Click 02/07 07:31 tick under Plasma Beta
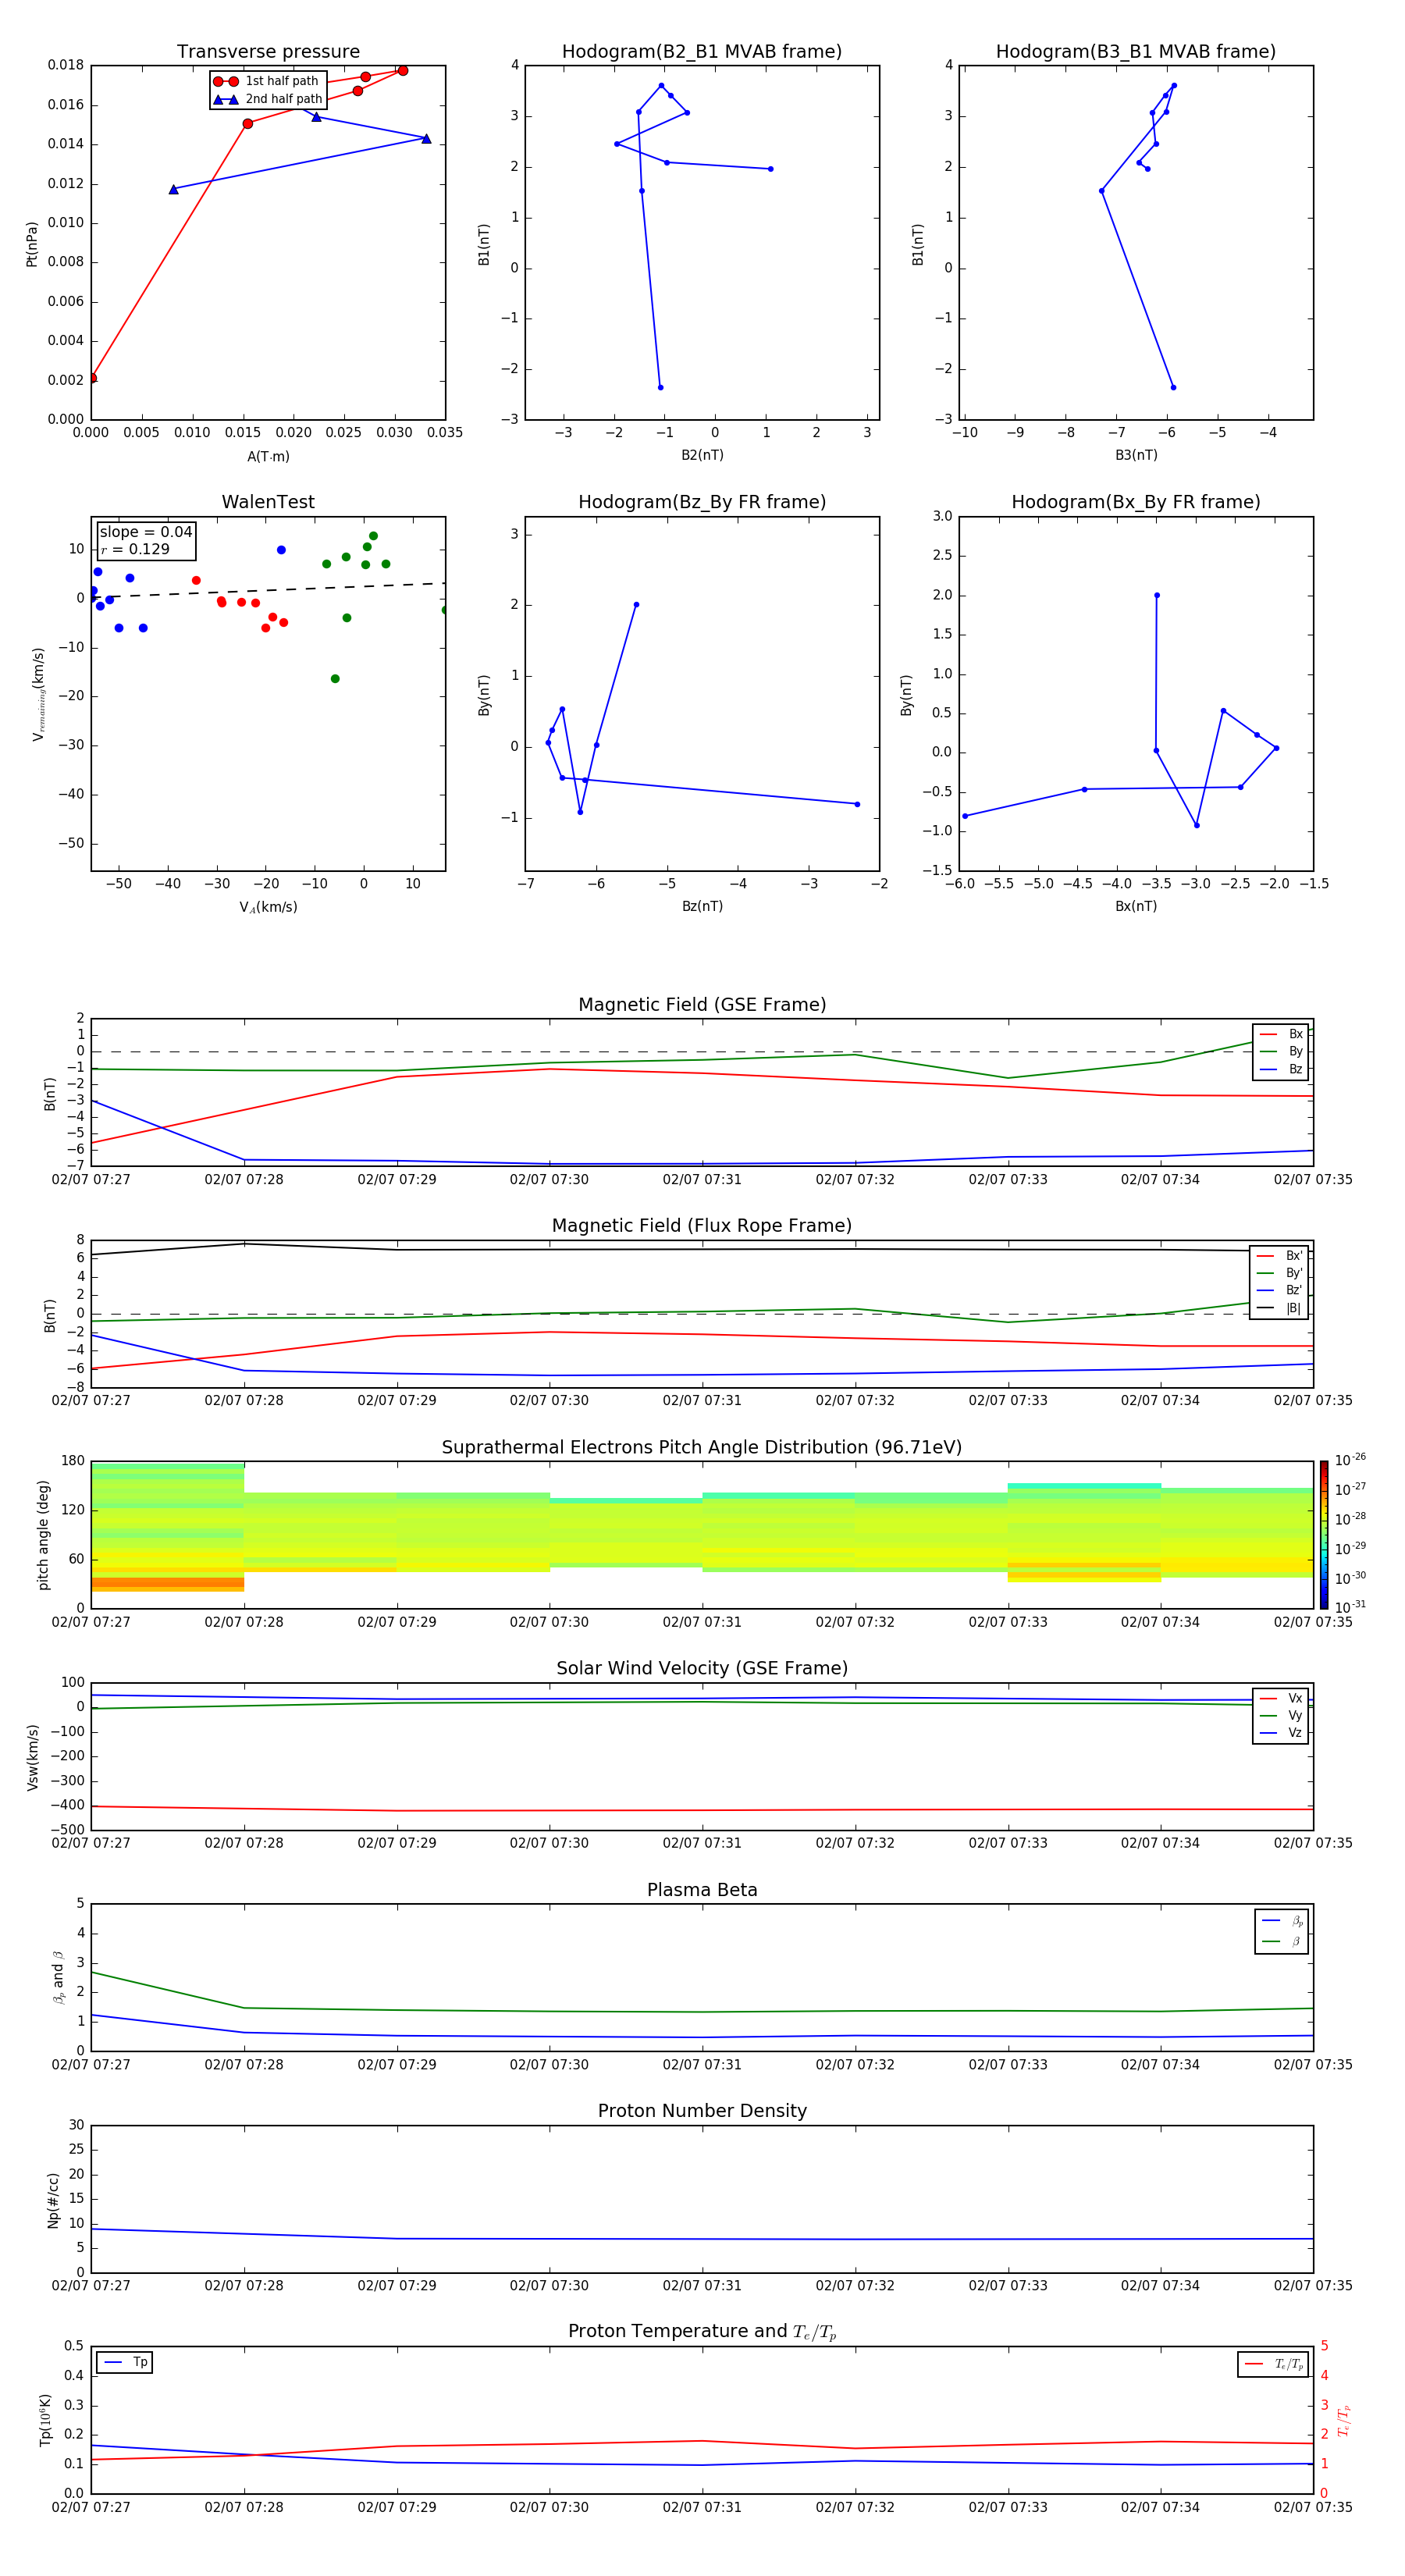1405x2576 pixels. [x=702, y=2065]
